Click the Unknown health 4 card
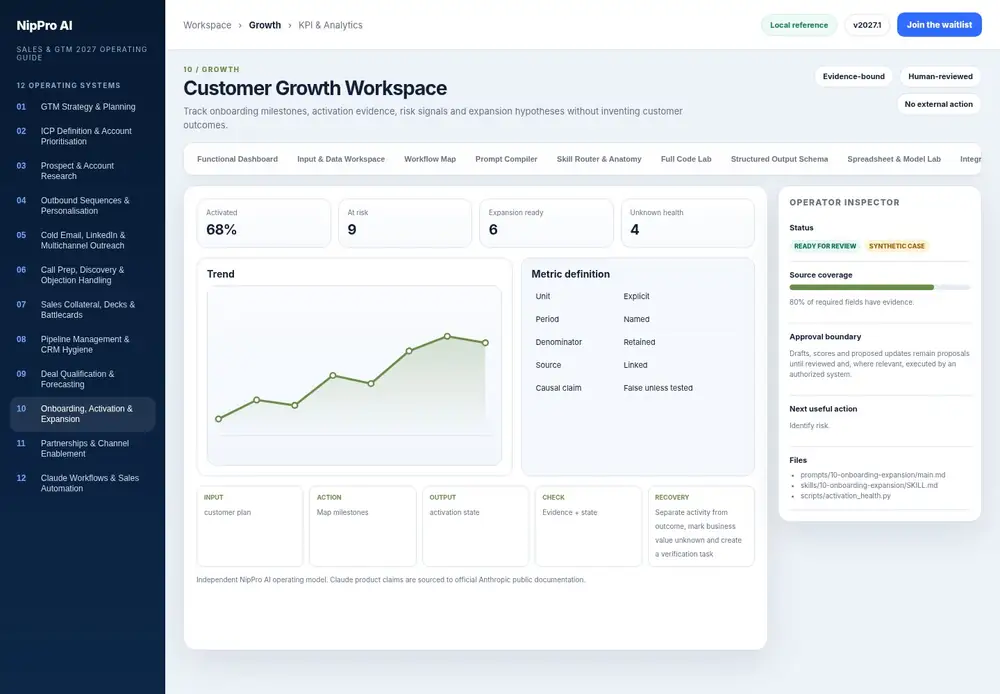Screen dimensions: 1000x694 (x=688, y=223)
